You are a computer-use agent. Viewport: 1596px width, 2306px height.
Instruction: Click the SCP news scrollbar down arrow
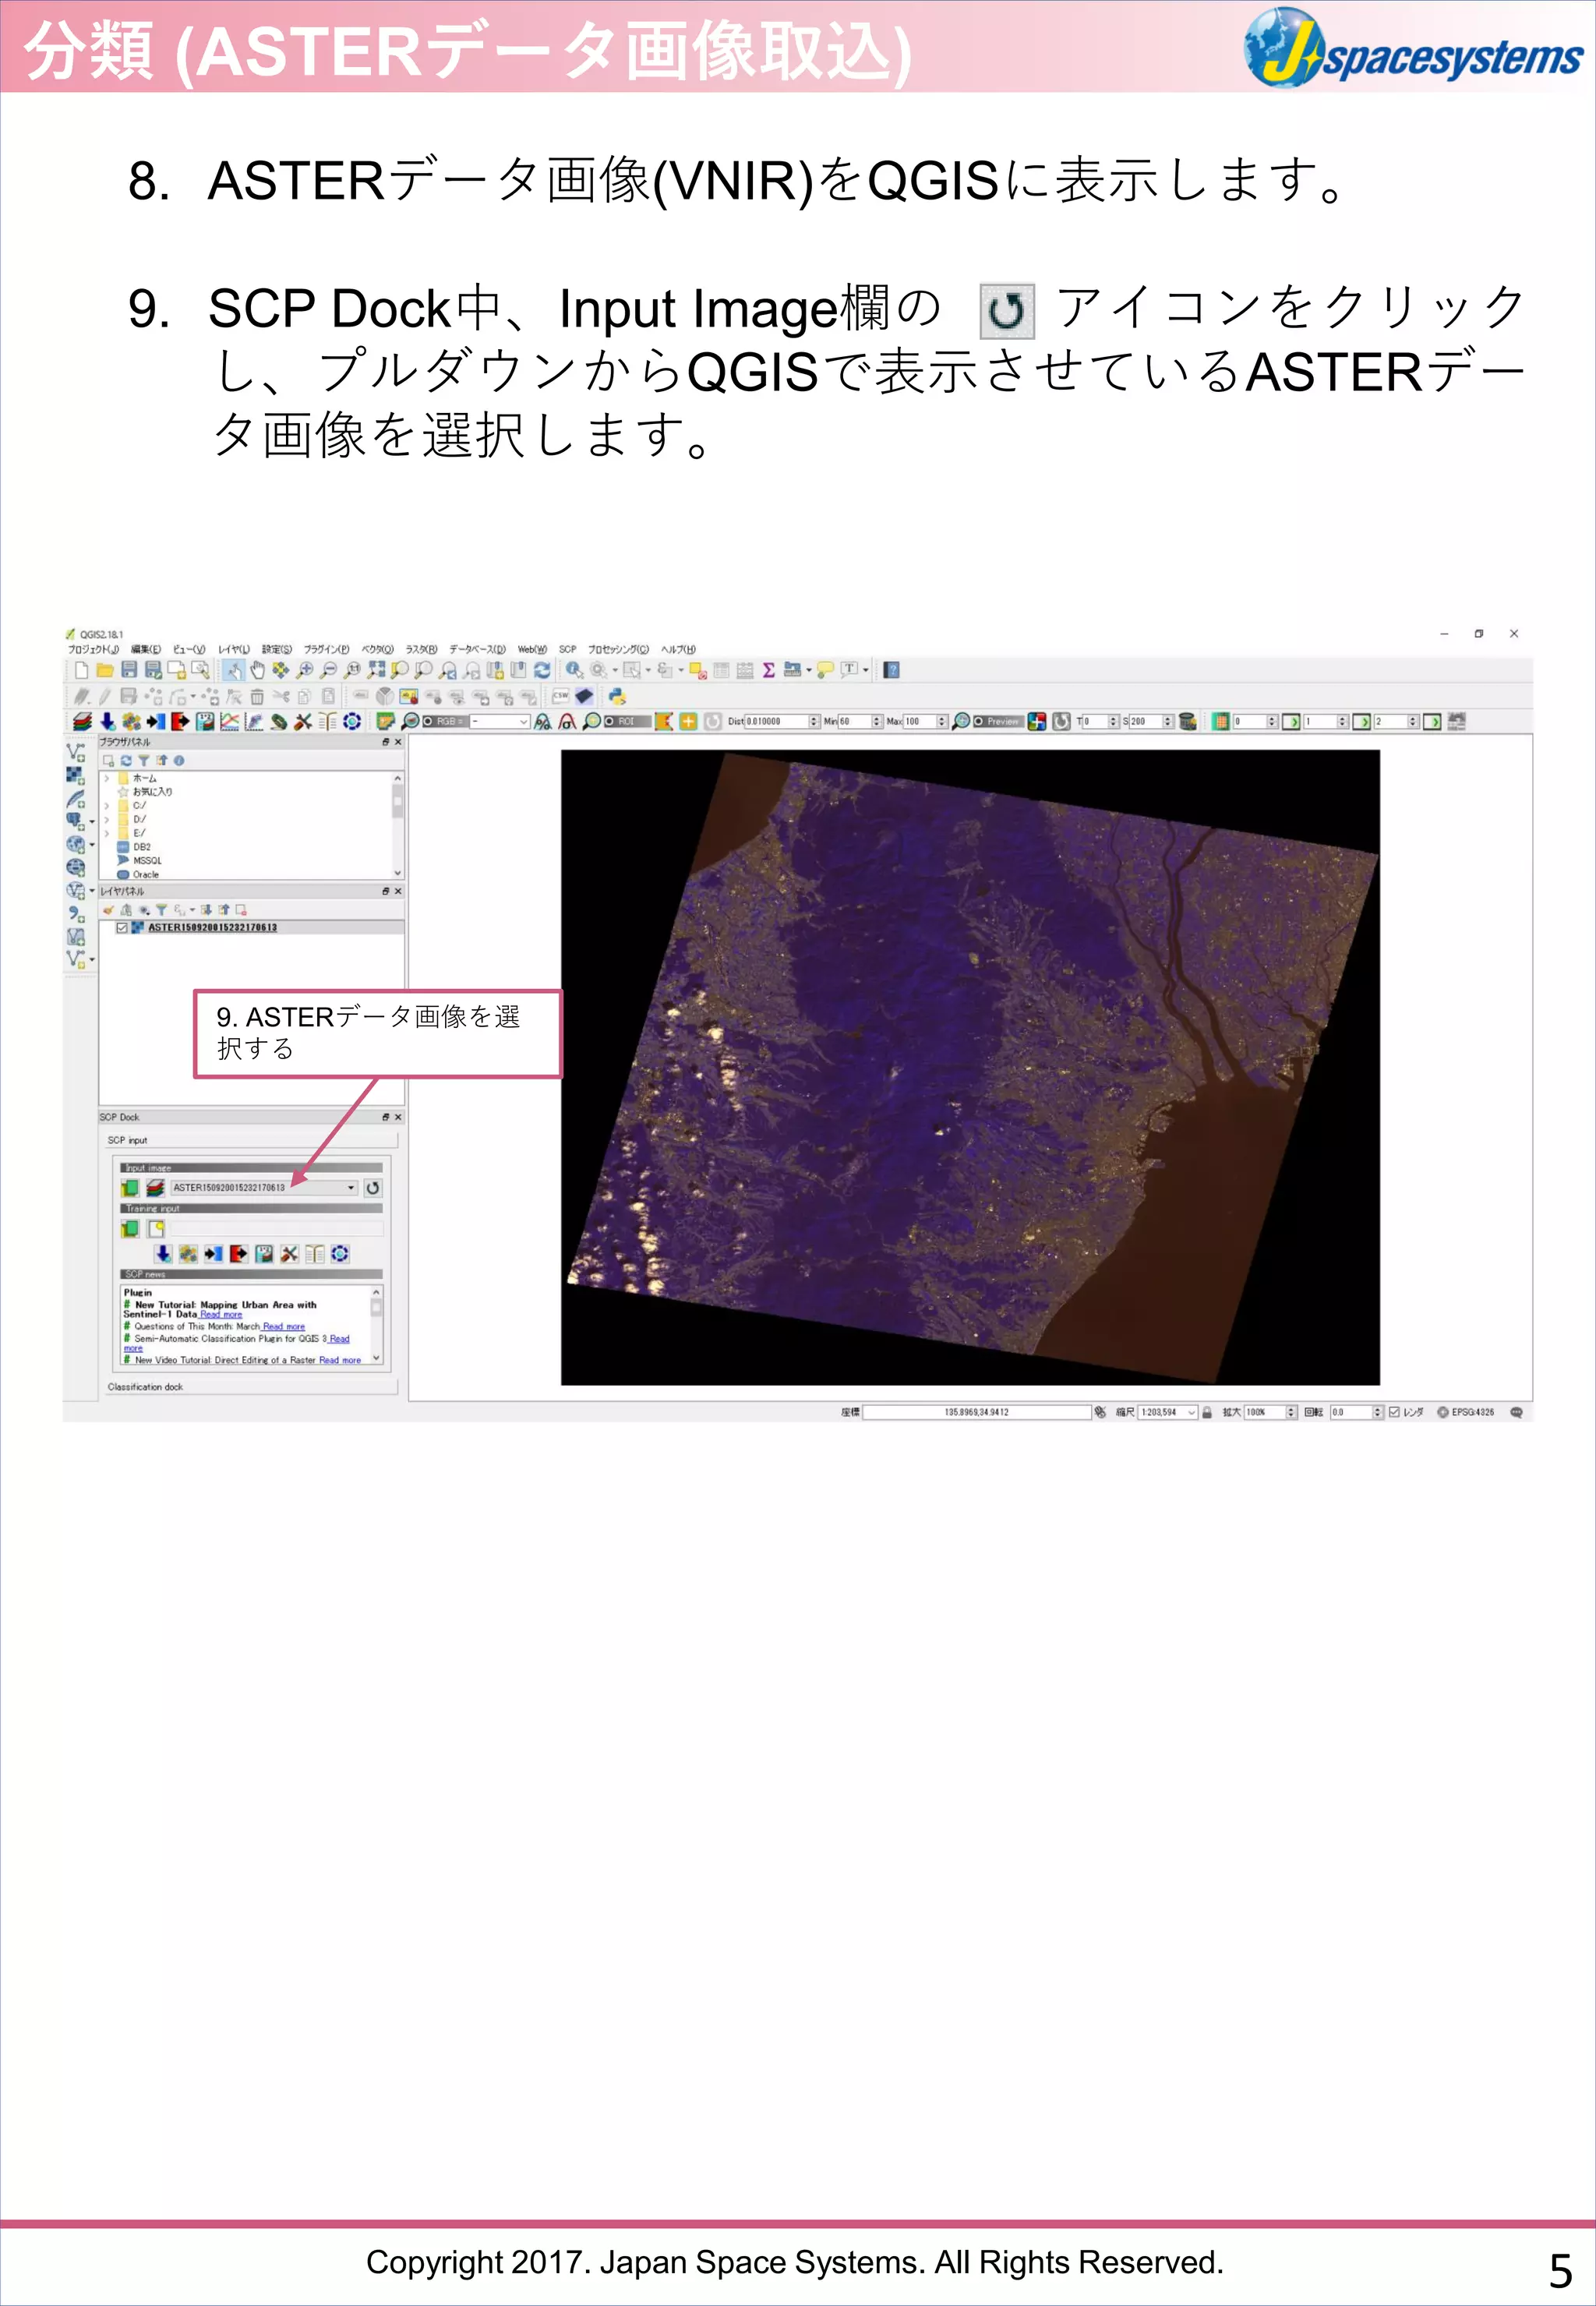click(377, 1358)
